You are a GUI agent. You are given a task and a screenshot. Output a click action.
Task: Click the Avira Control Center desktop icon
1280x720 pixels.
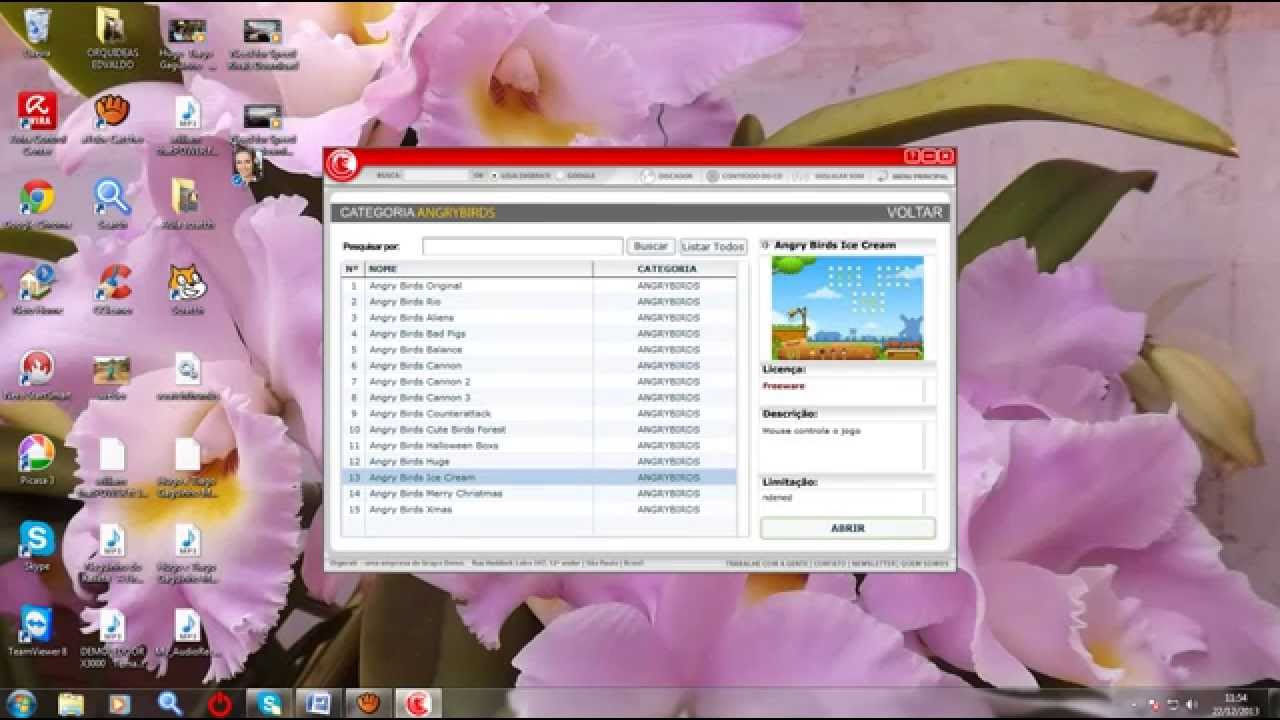tap(37, 111)
